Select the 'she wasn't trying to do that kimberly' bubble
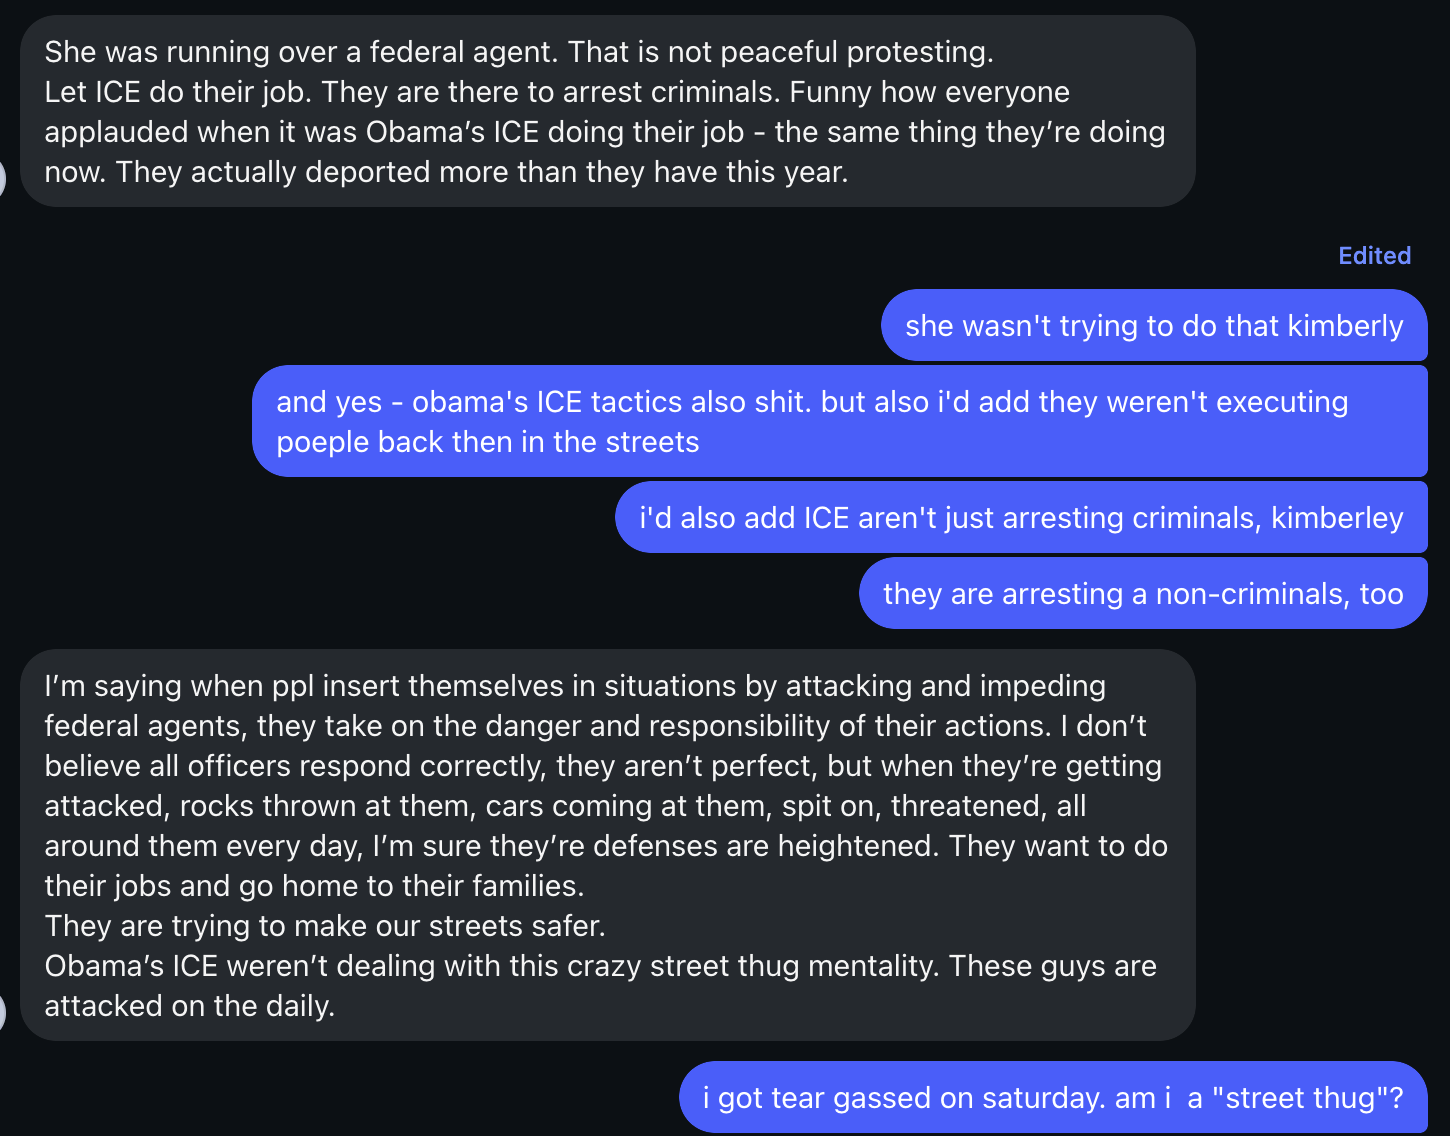Image resolution: width=1450 pixels, height=1136 pixels. click(1153, 326)
